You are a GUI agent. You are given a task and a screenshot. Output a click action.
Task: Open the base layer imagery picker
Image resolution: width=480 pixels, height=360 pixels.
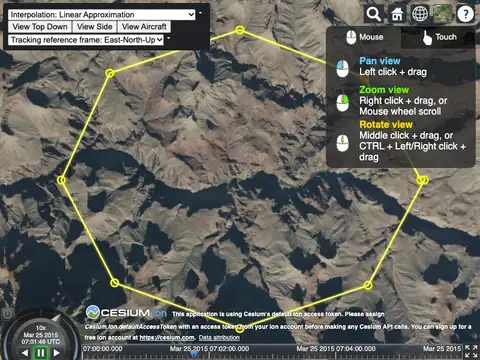point(443,14)
